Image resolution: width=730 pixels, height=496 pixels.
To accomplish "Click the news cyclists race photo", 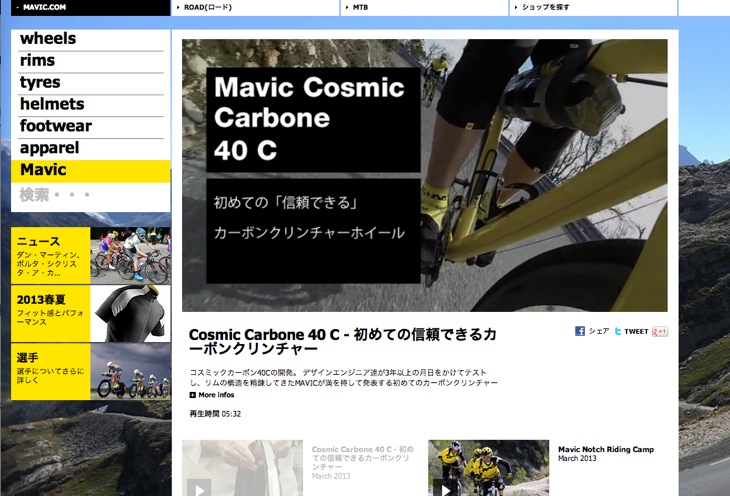I will pos(130,255).
